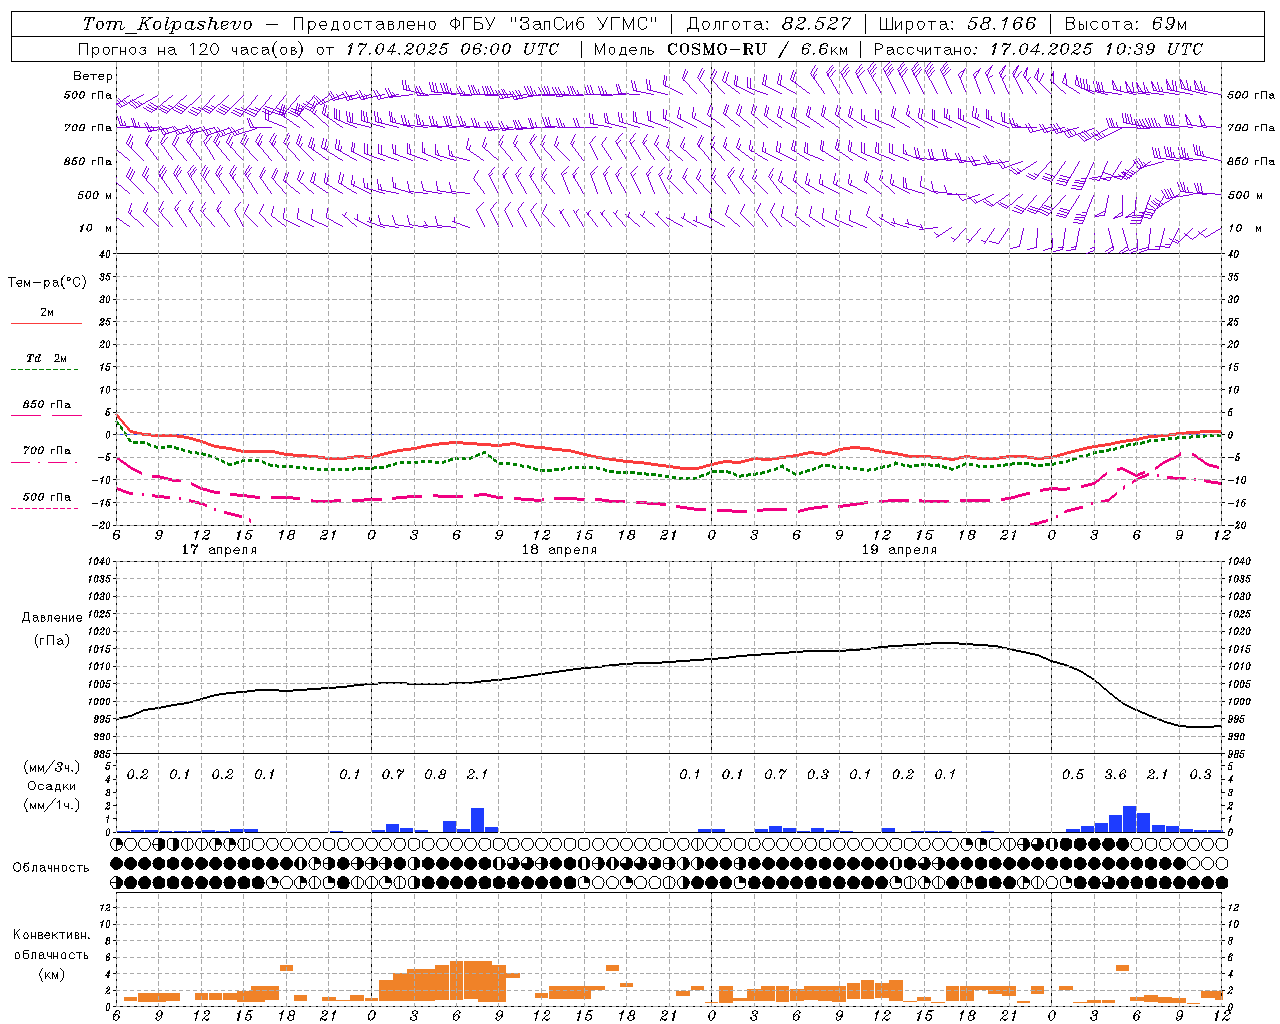Click the "Тем-ра(°C)" temperature panel label

(47, 283)
